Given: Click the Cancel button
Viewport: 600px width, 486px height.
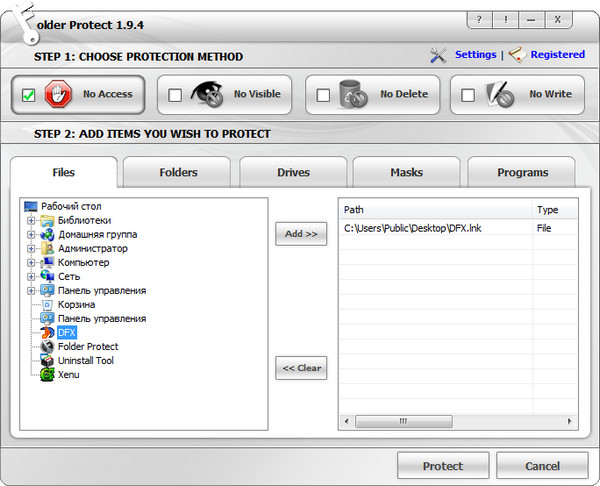Looking at the screenshot, I should (542, 466).
